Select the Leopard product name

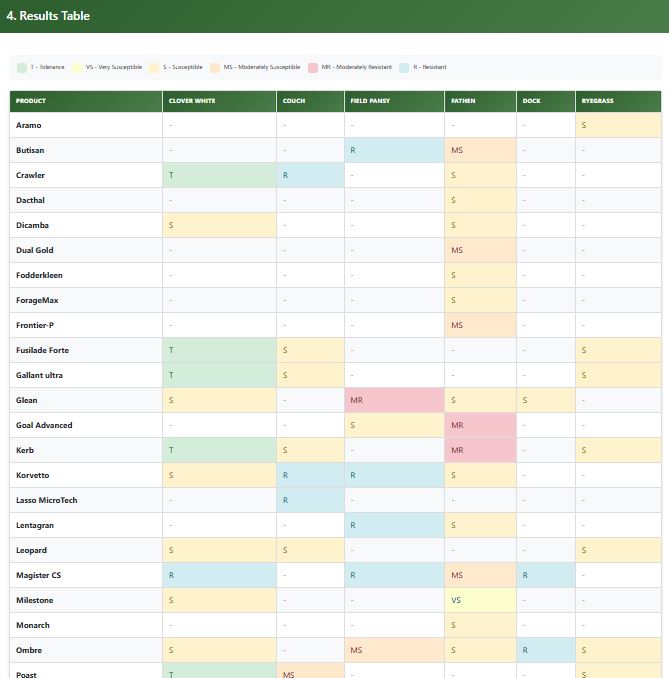coord(32,550)
